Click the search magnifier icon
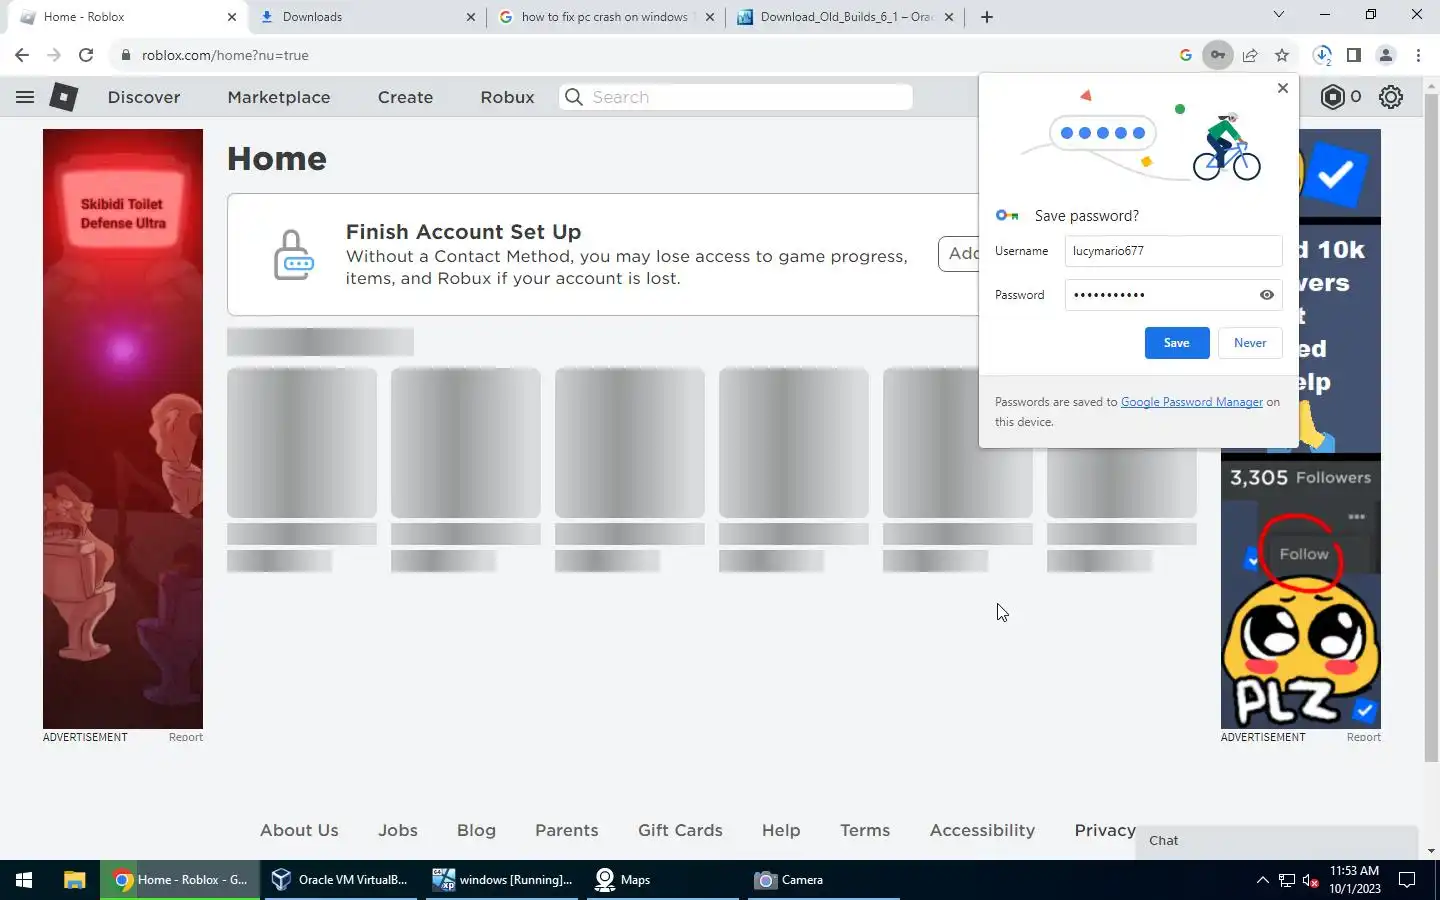The height and width of the screenshot is (900, 1440). pyautogui.click(x=573, y=97)
